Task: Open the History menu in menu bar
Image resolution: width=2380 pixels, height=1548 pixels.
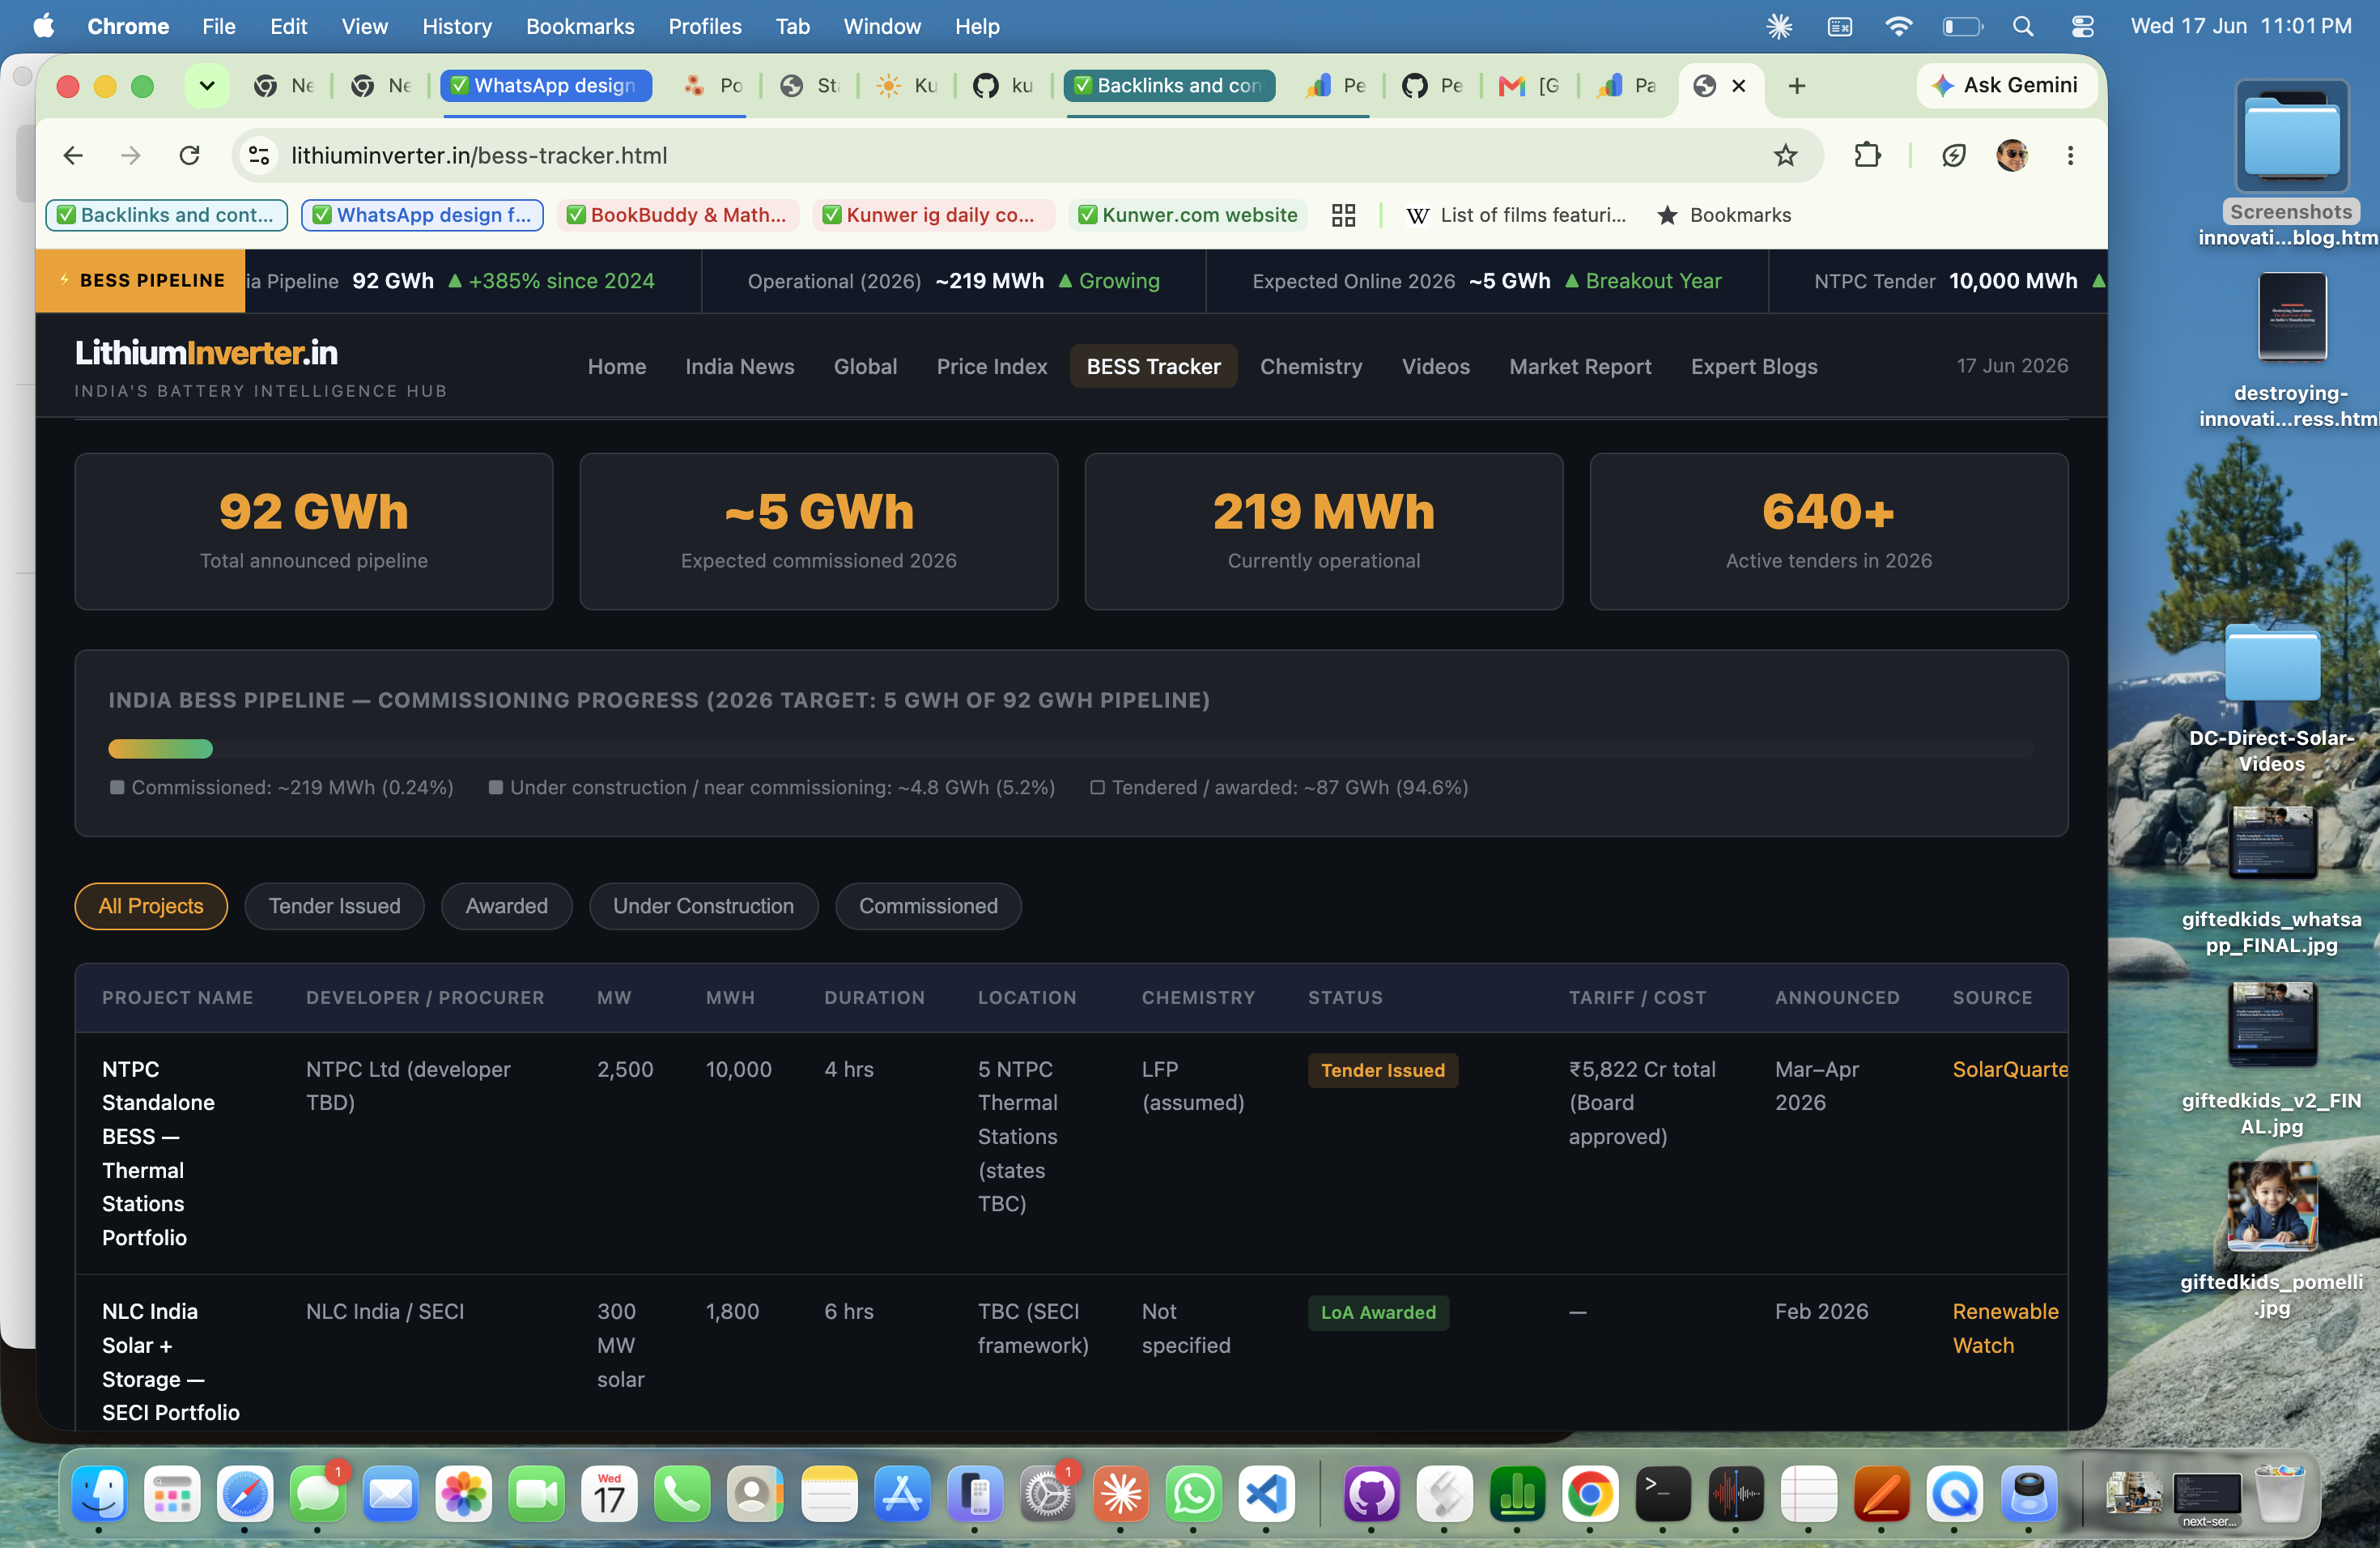Action: click(456, 26)
